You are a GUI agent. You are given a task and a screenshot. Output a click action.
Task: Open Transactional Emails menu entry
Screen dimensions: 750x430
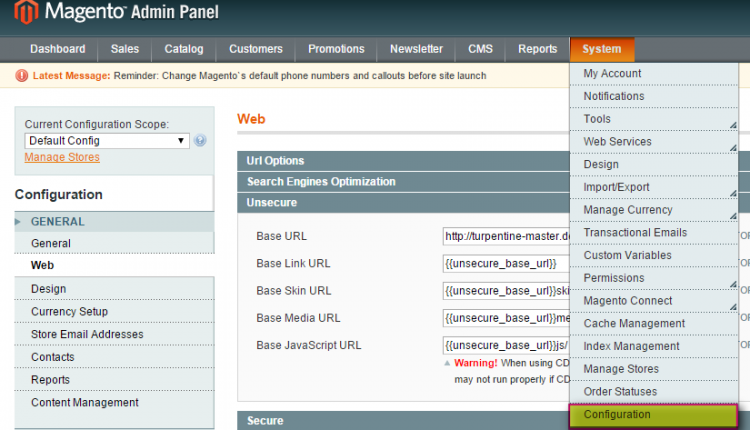click(654, 232)
